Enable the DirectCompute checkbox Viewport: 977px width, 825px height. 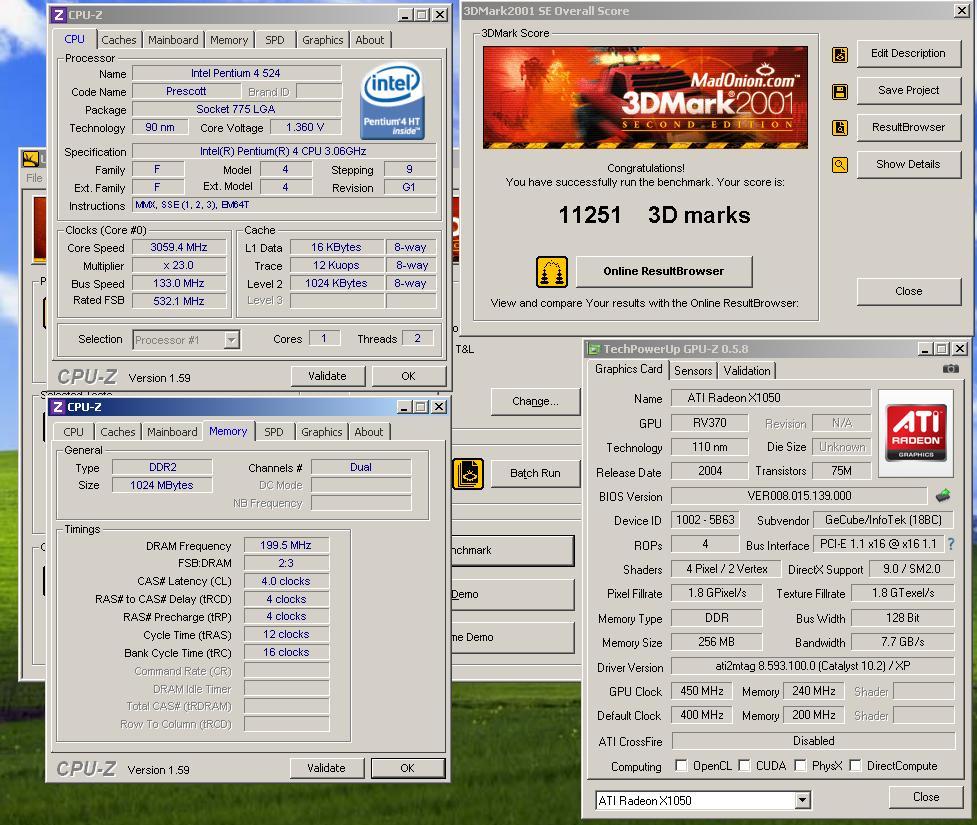(855, 765)
